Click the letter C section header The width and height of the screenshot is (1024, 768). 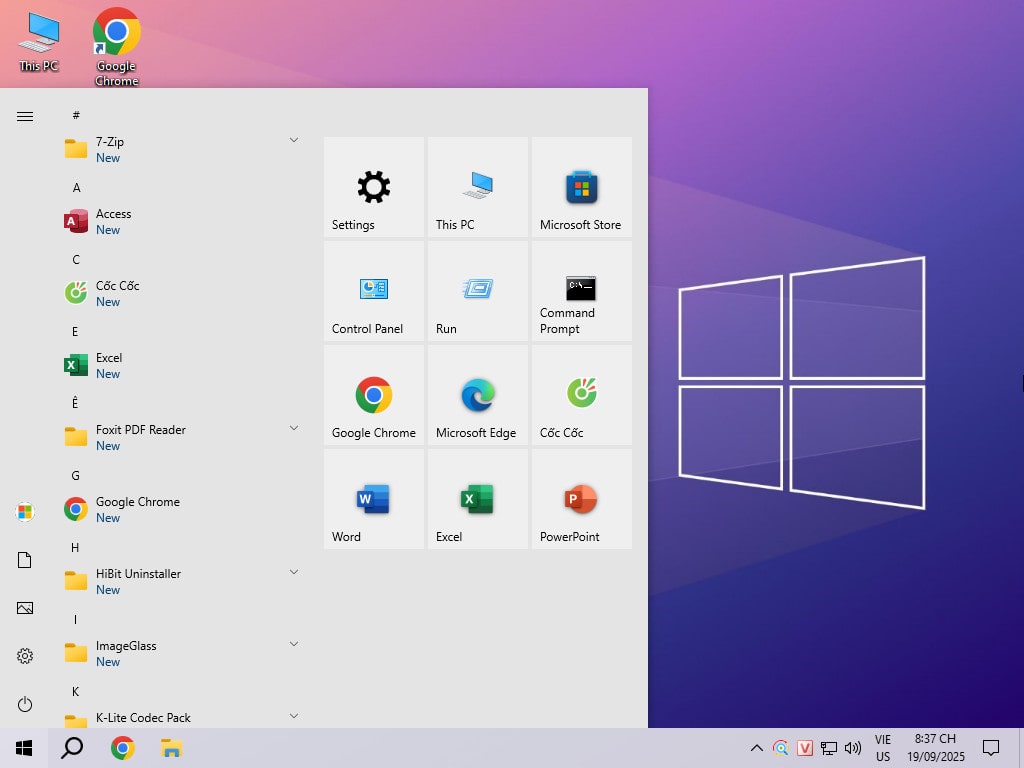click(76, 259)
